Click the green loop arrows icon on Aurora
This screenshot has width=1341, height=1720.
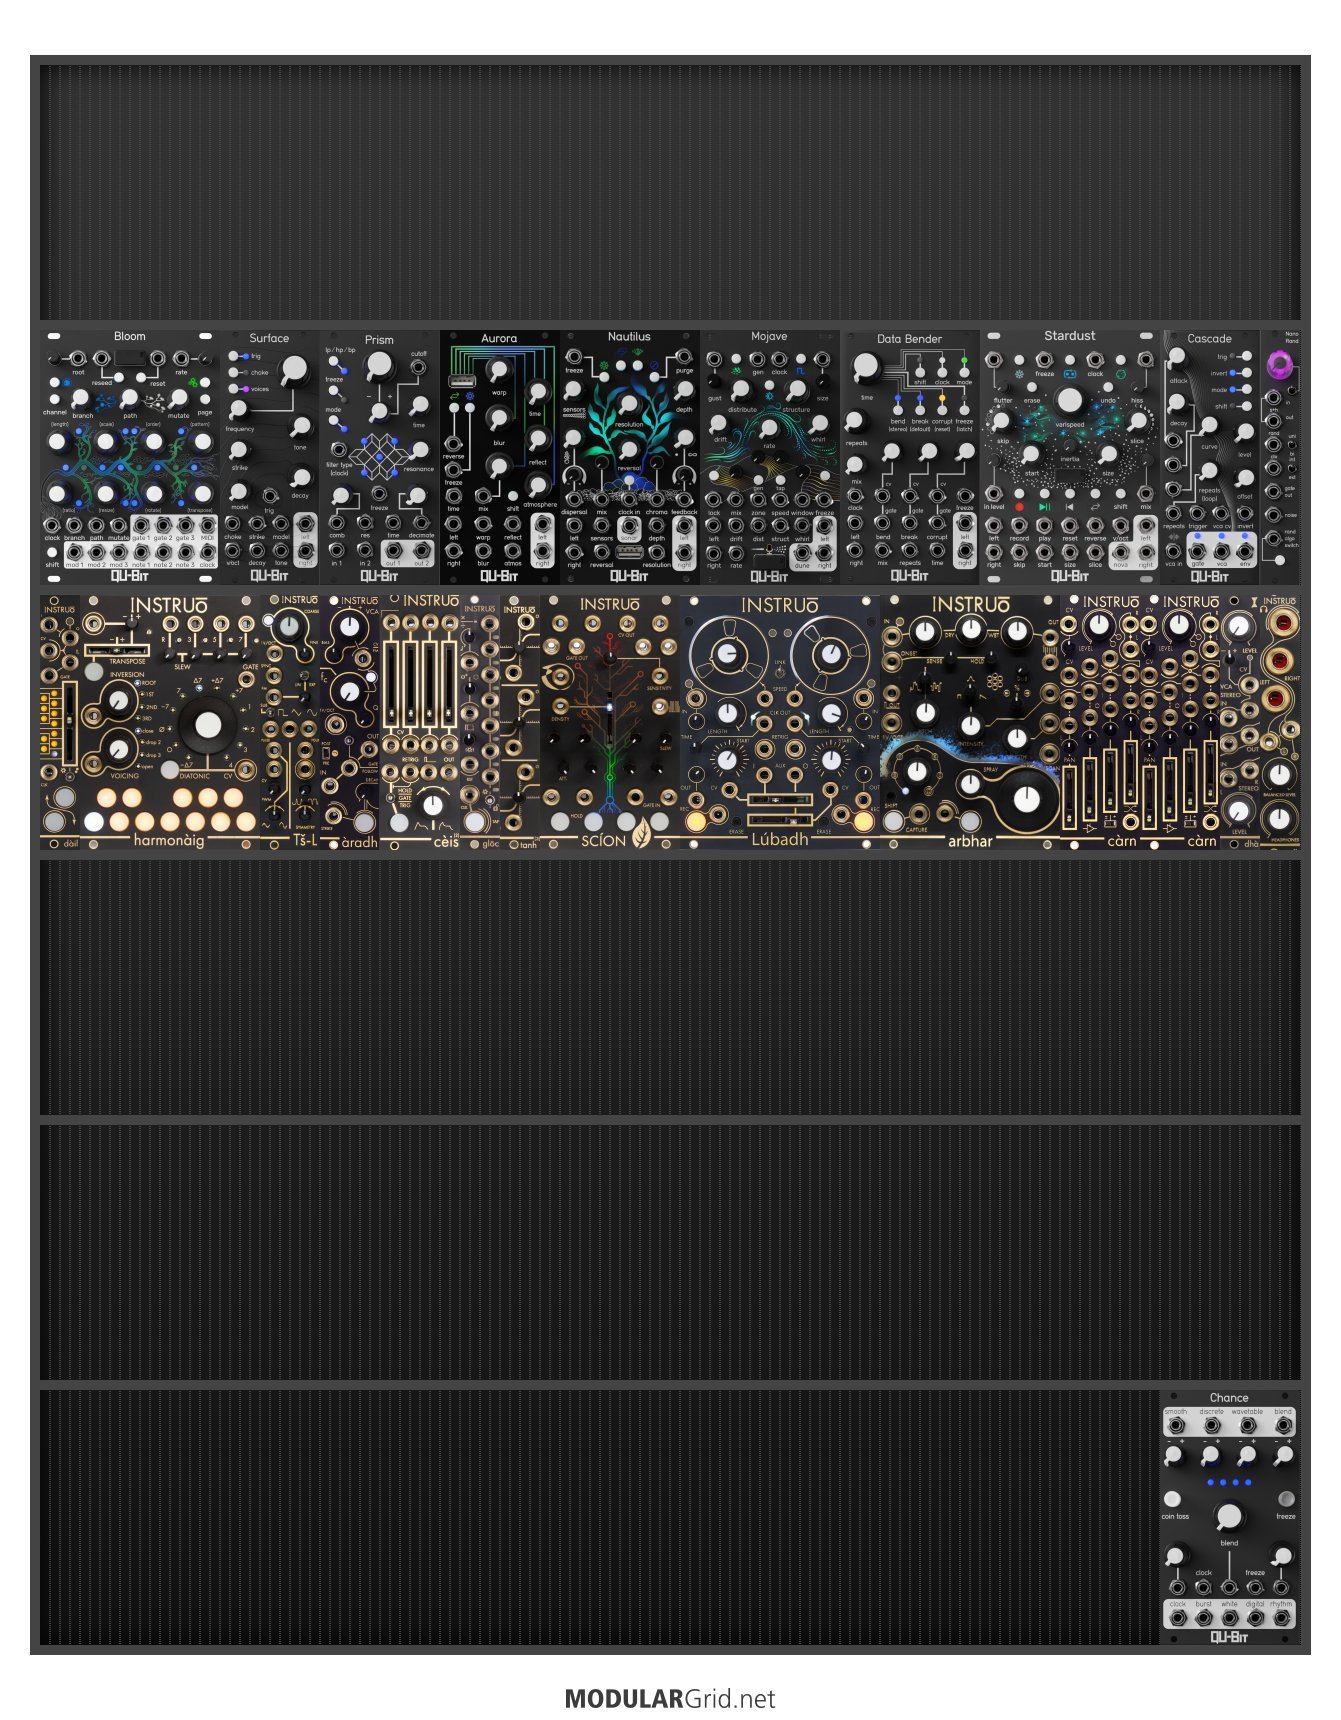click(x=452, y=398)
